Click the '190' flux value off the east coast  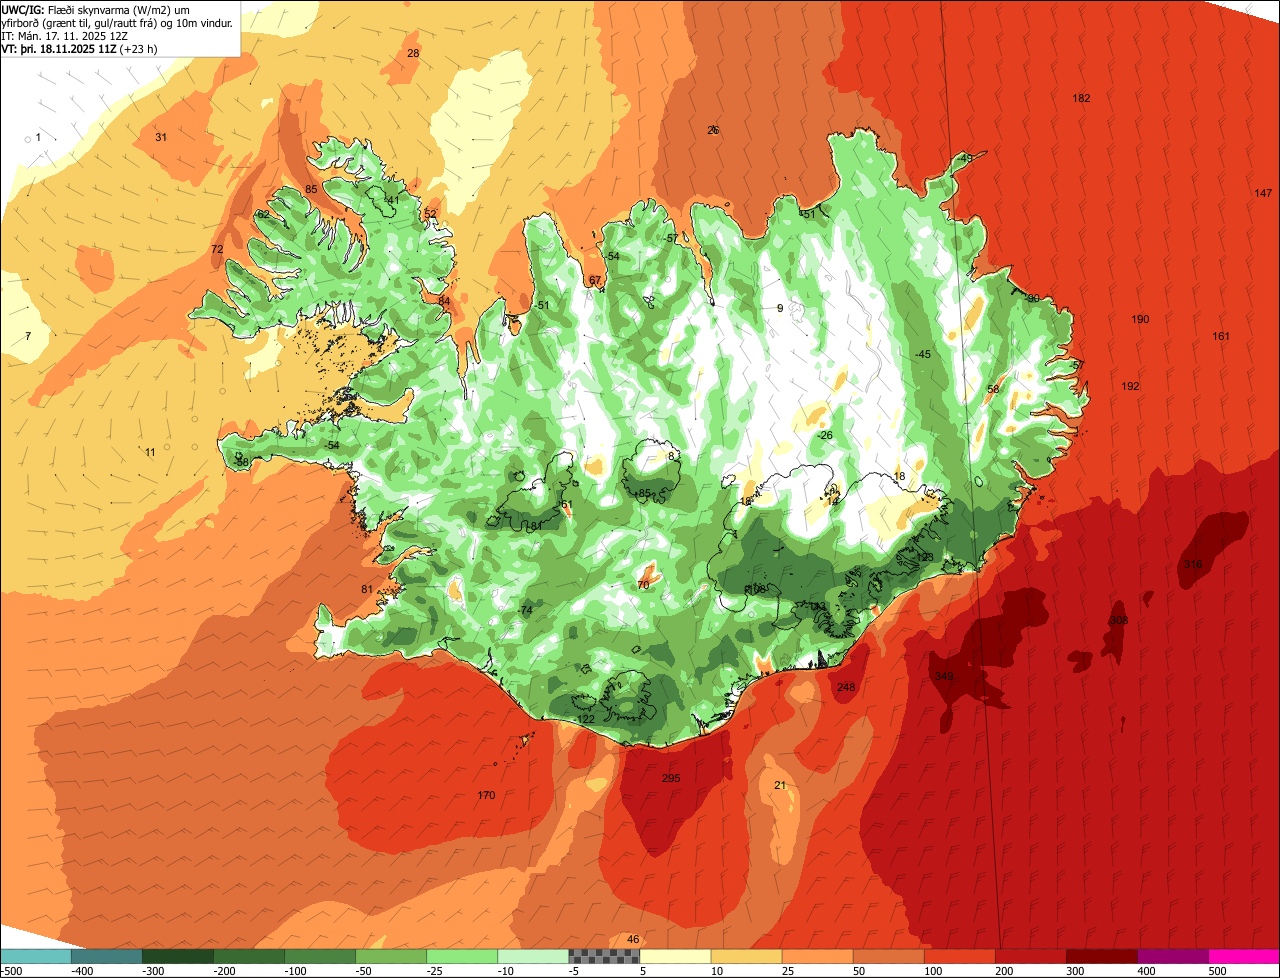click(1140, 319)
